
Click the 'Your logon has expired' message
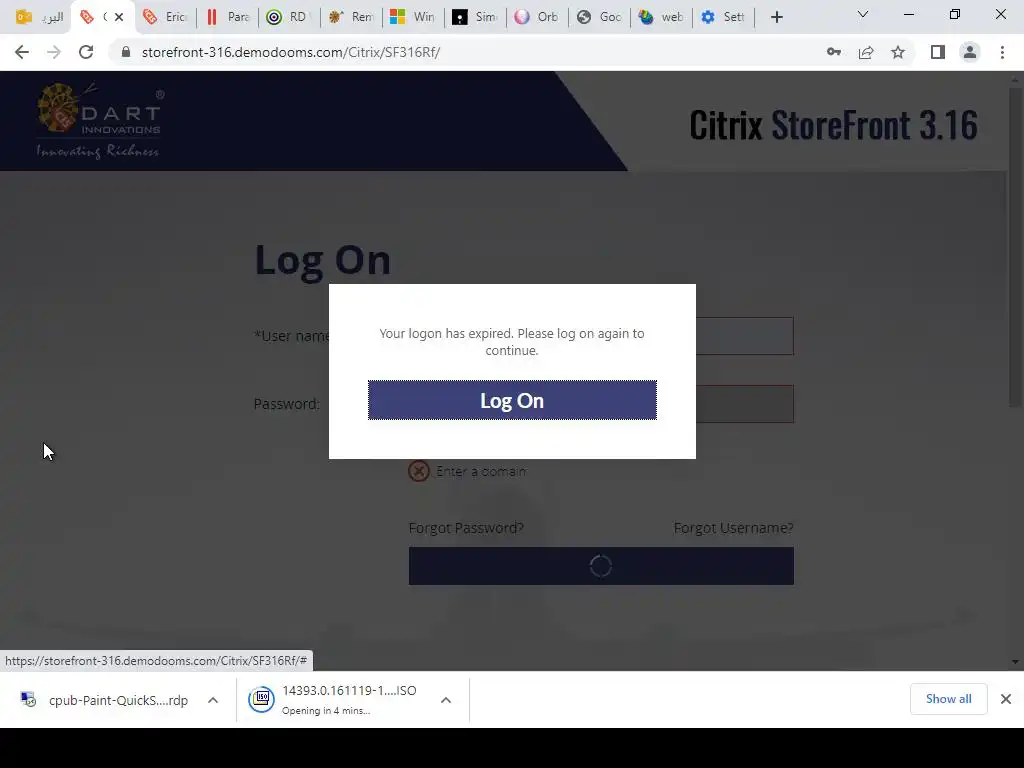tap(512, 342)
